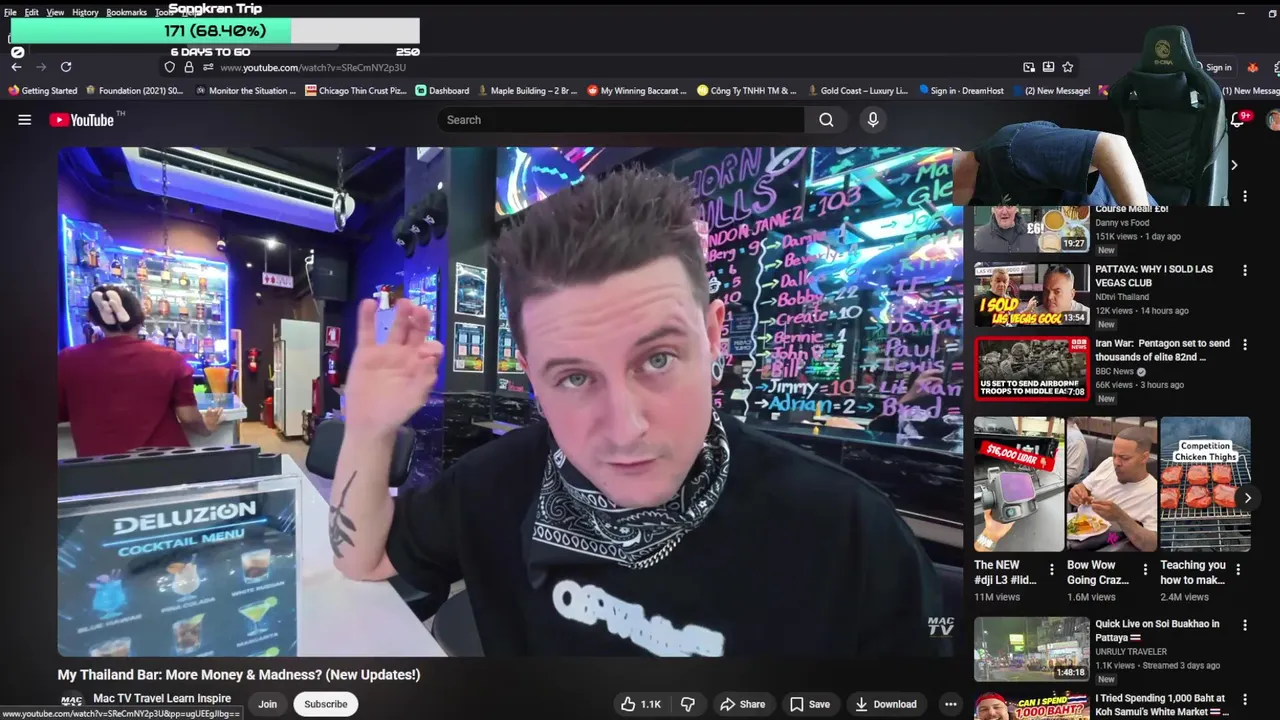Open Công Ty TNHH TM bookmark
The width and height of the screenshot is (1280, 720).
[x=747, y=91]
